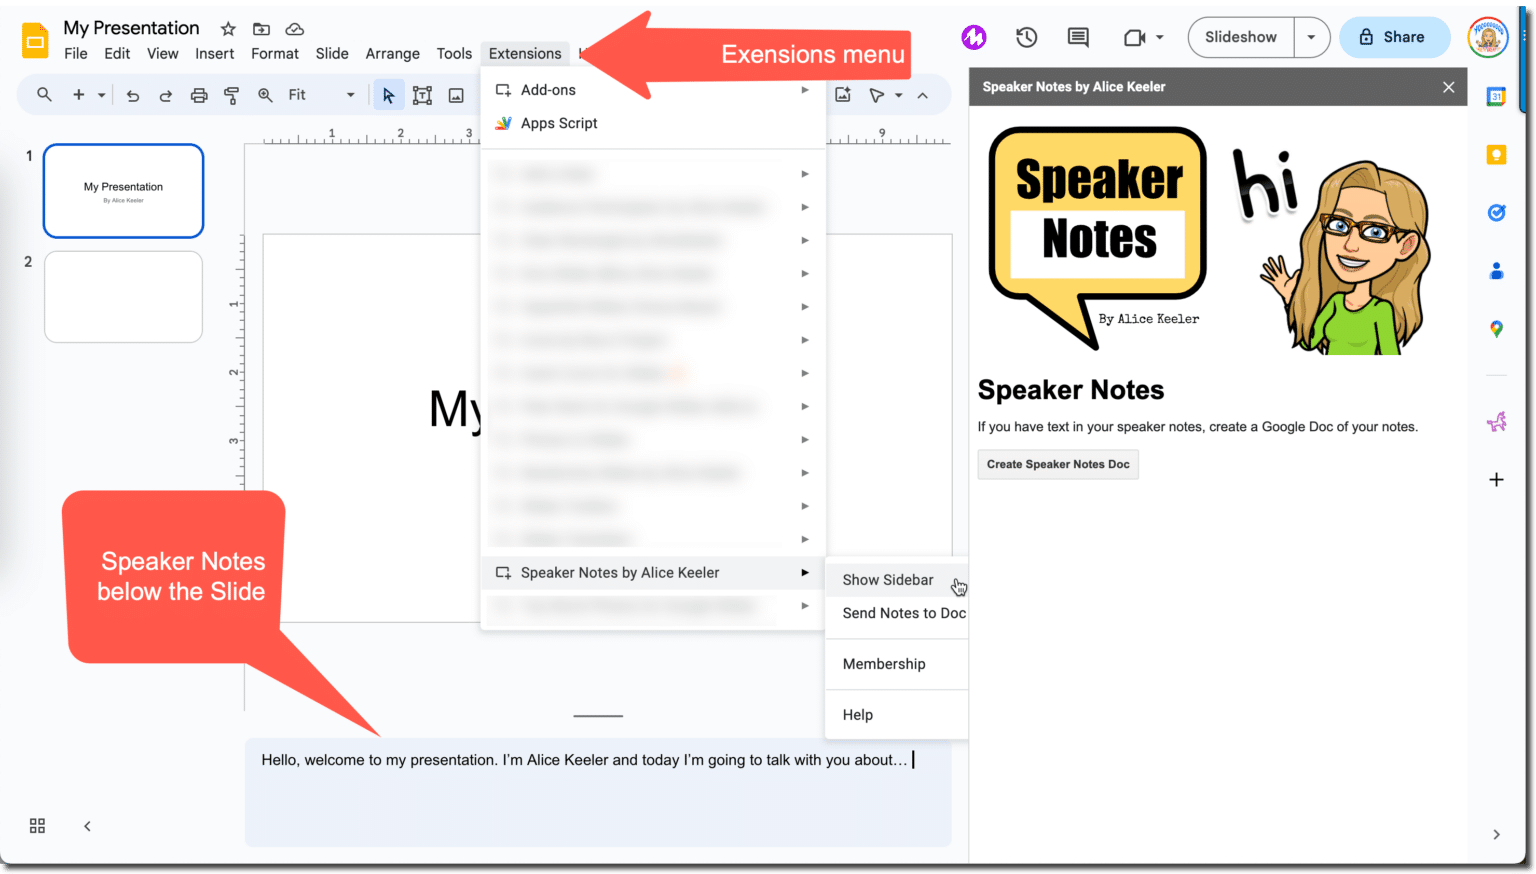Redo the last action
Screen dimensions: 1536x874
[x=166, y=95]
